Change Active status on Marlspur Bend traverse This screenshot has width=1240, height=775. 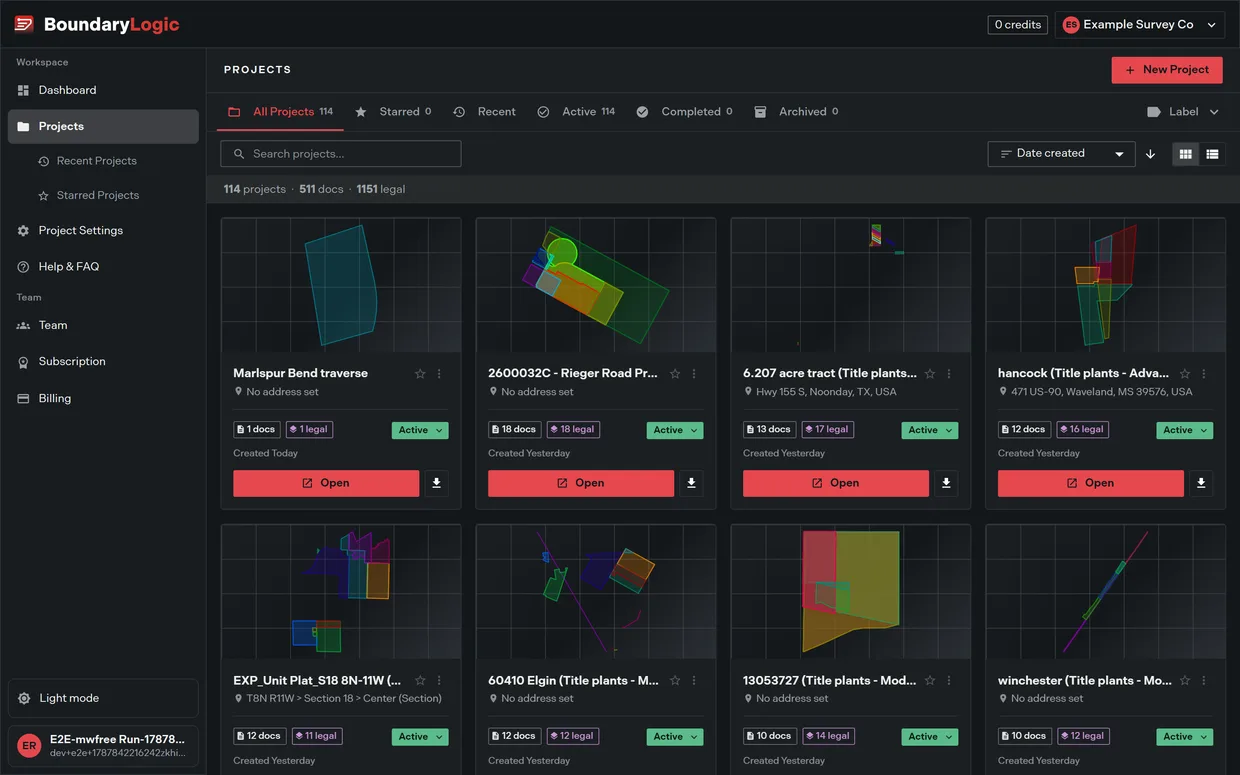(420, 430)
